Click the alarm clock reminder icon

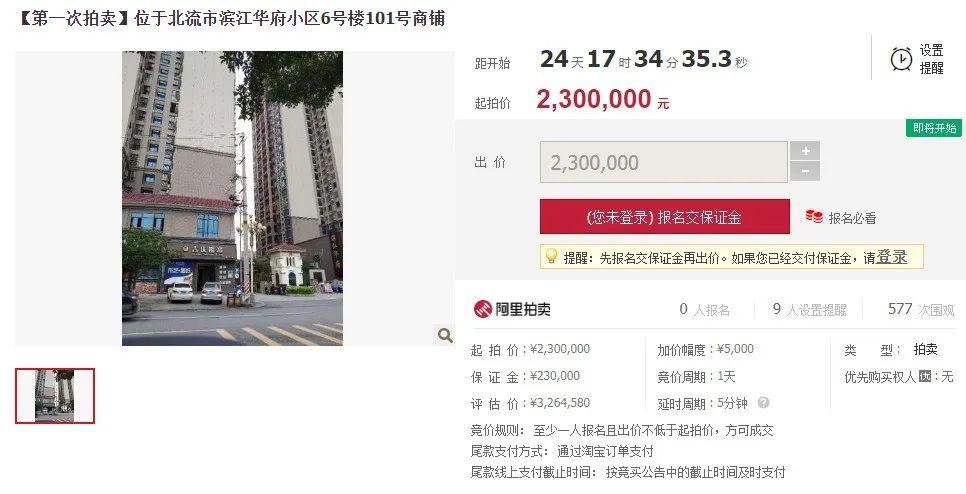pos(901,59)
